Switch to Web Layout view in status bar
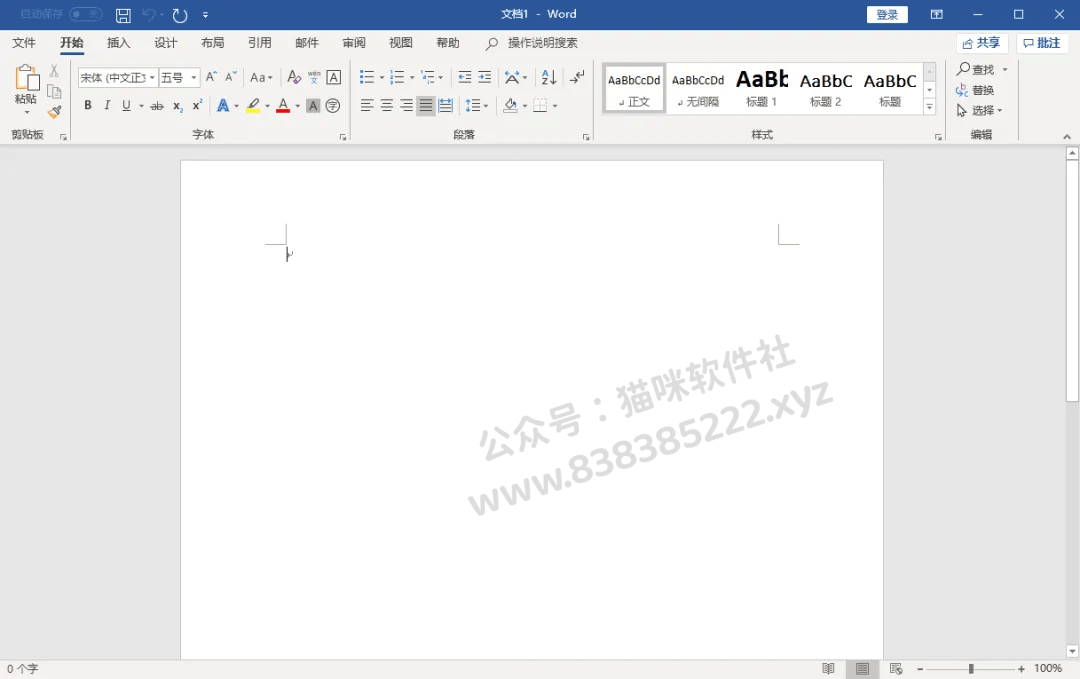The width and height of the screenshot is (1080, 679). click(895, 669)
